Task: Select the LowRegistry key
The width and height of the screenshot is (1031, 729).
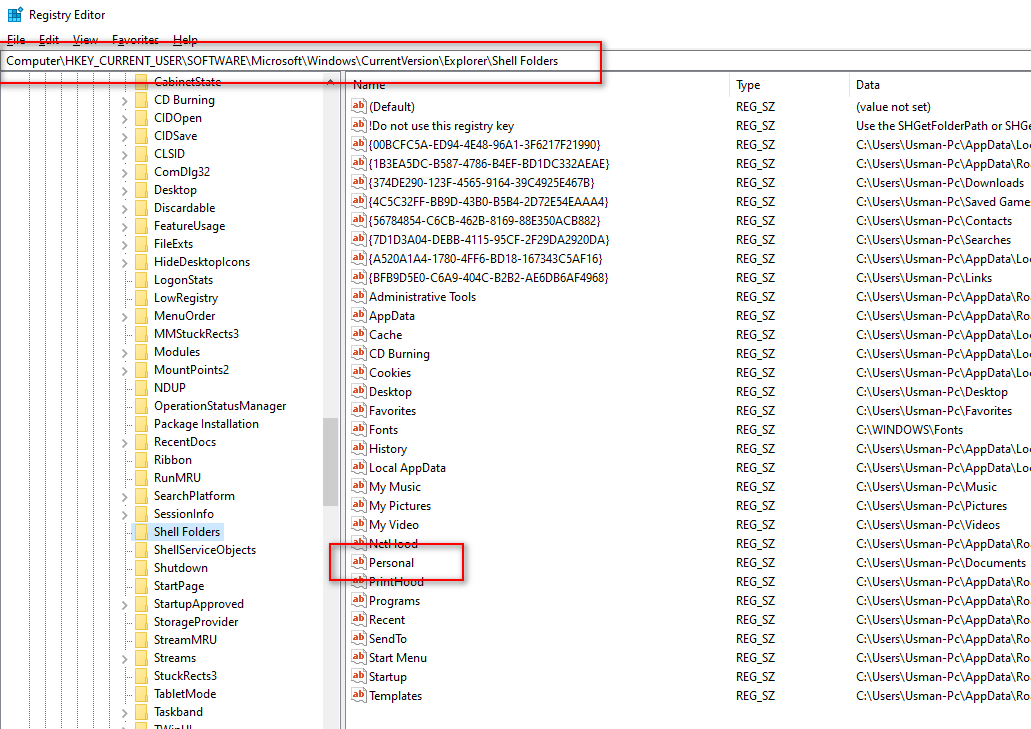Action: coord(185,298)
